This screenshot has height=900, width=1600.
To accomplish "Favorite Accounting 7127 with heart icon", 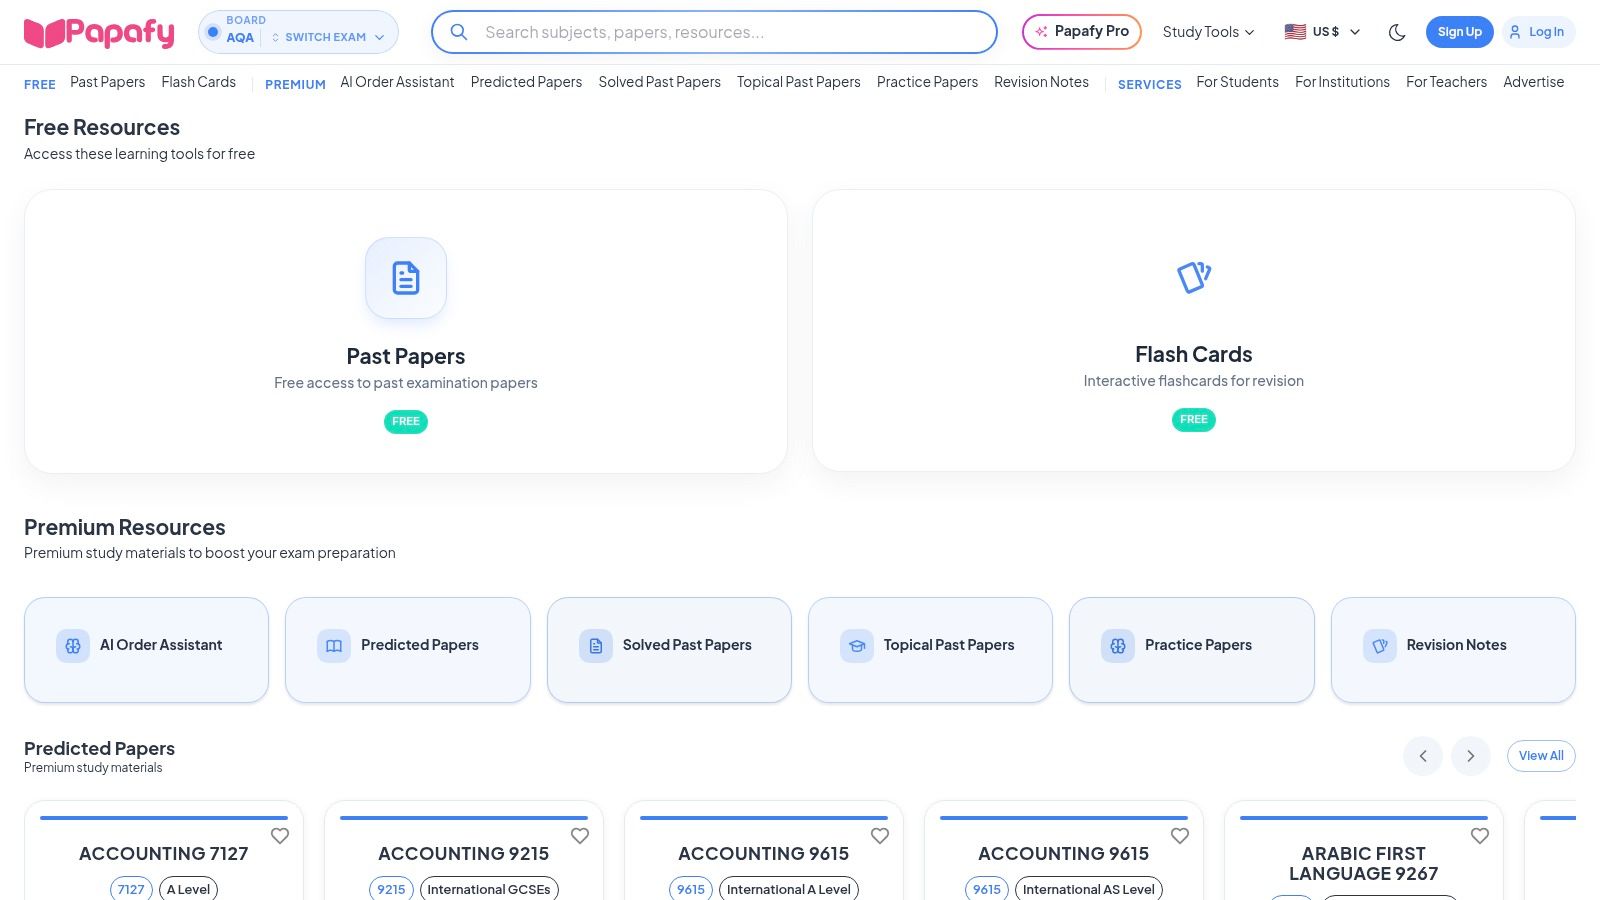I will [280, 836].
